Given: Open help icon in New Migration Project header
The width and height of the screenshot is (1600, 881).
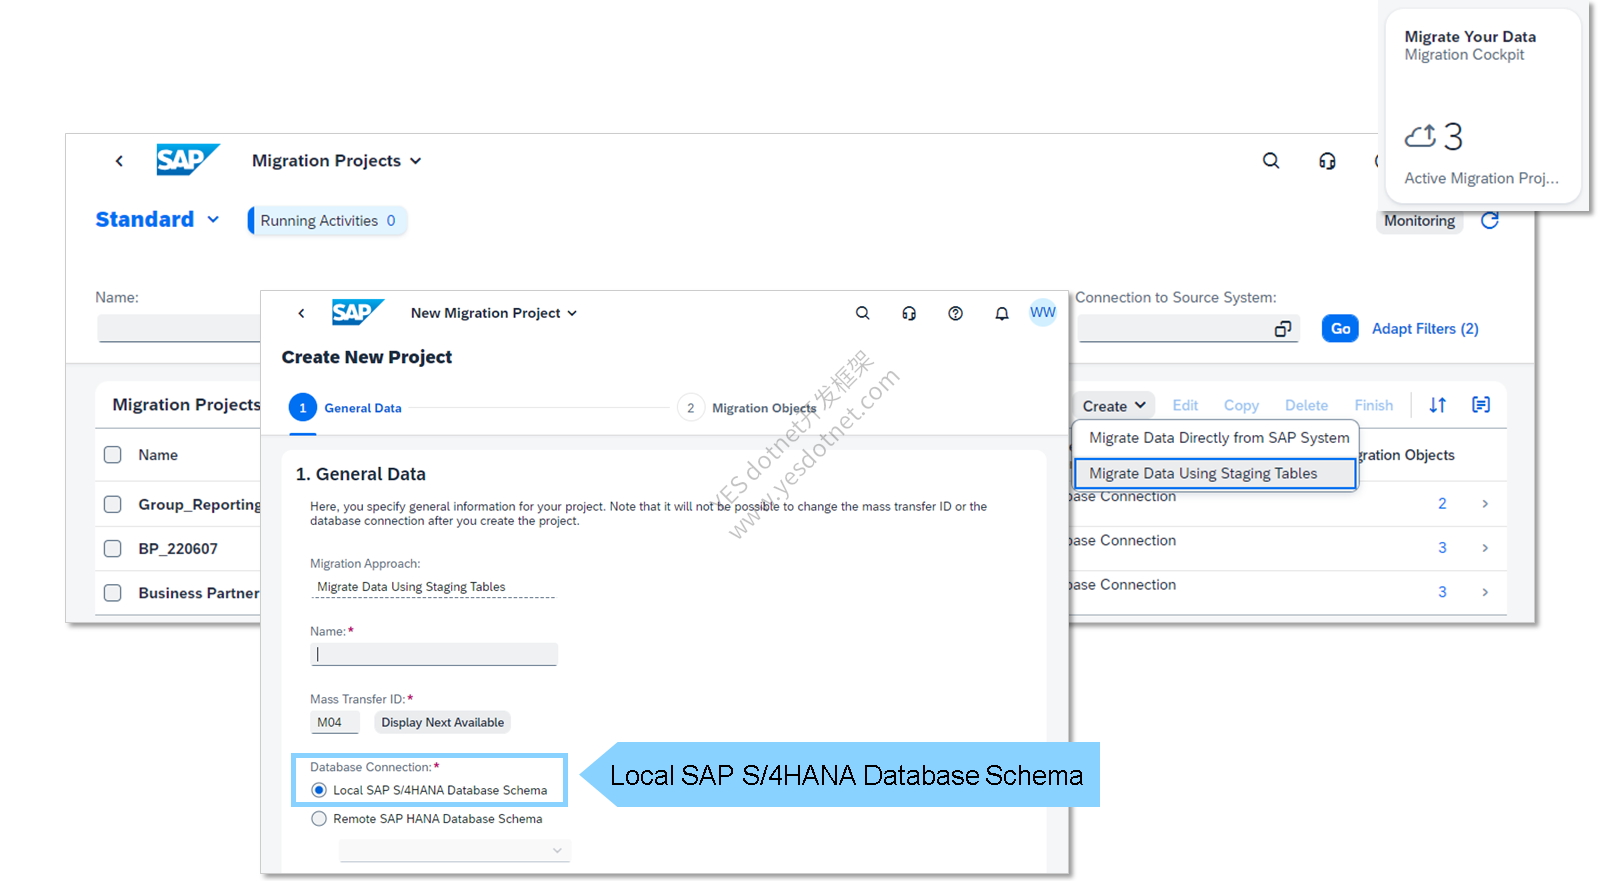Looking at the screenshot, I should [x=955, y=313].
